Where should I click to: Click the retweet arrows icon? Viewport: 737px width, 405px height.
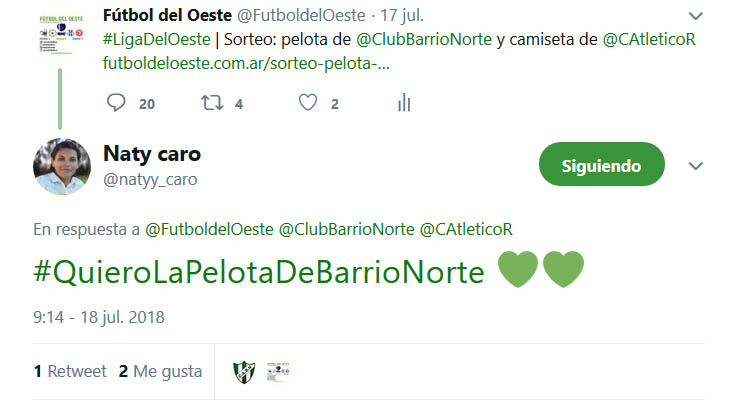[x=212, y=102]
